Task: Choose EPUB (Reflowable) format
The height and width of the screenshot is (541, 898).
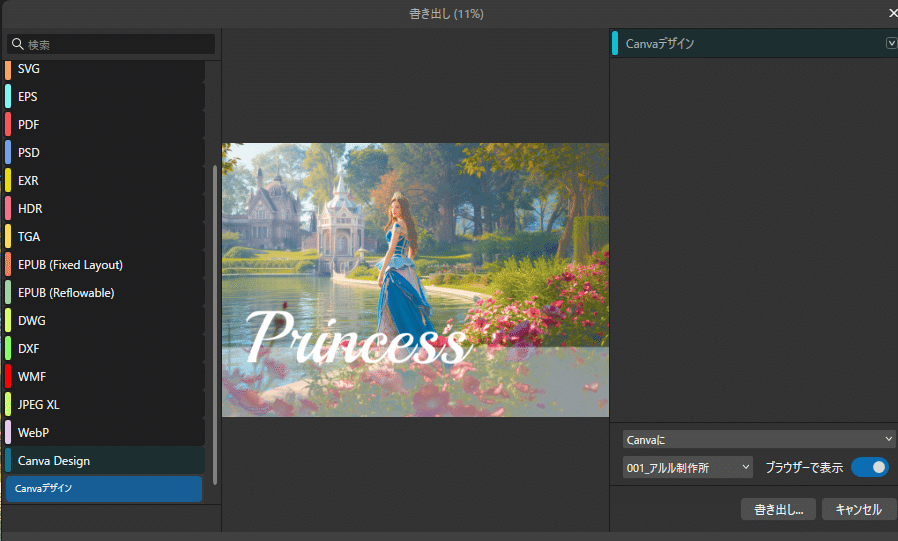Action: [105, 293]
